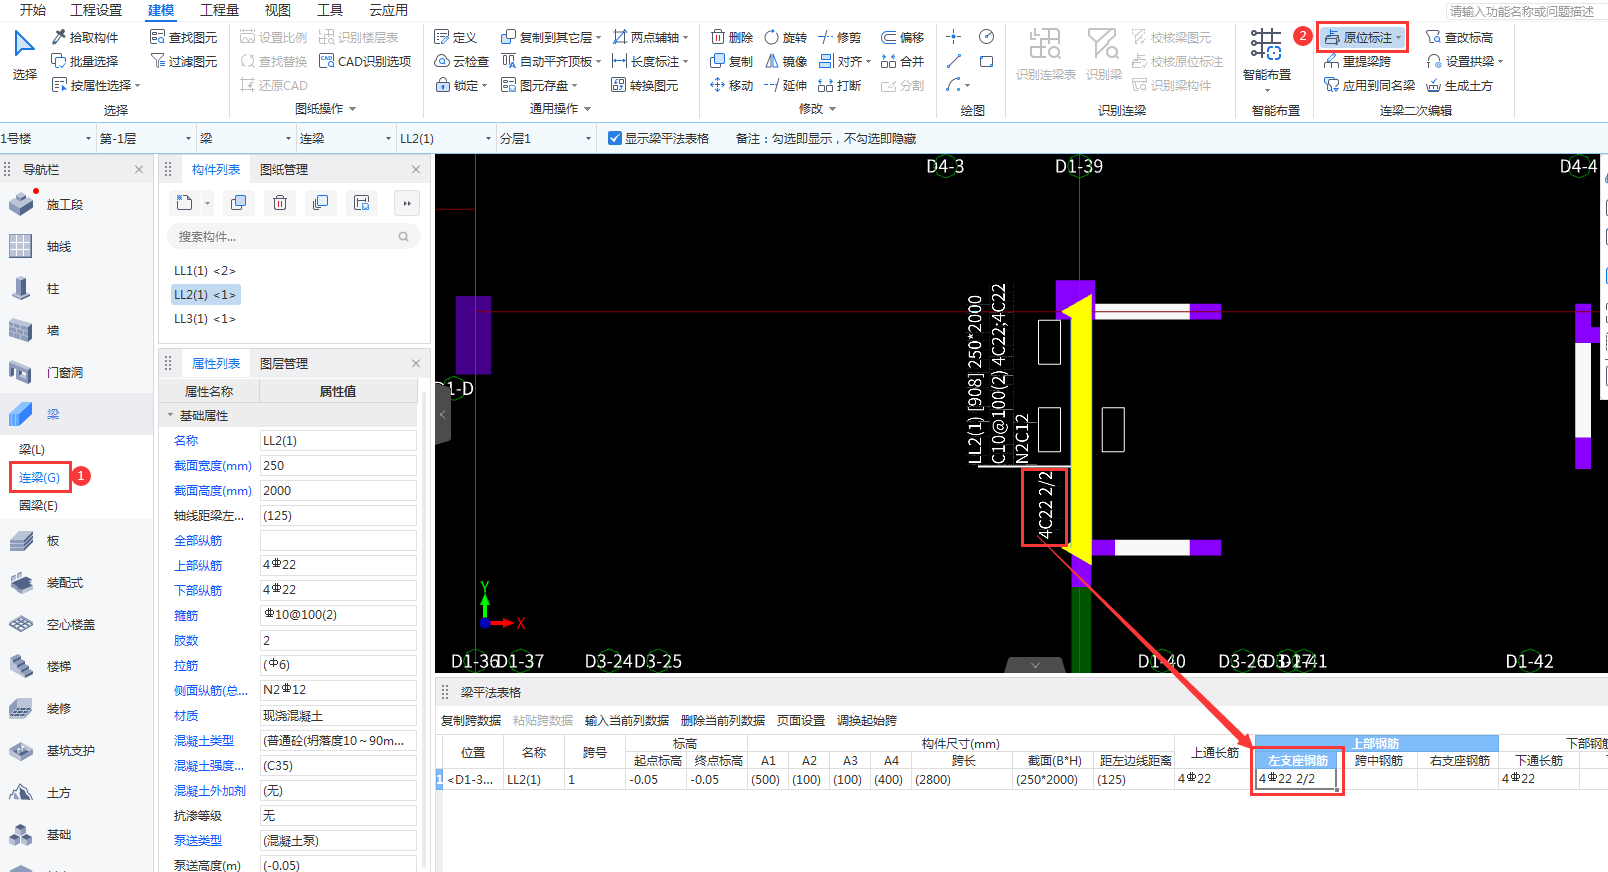
Task: Select LL1(1) in component list
Action: pyautogui.click(x=205, y=271)
